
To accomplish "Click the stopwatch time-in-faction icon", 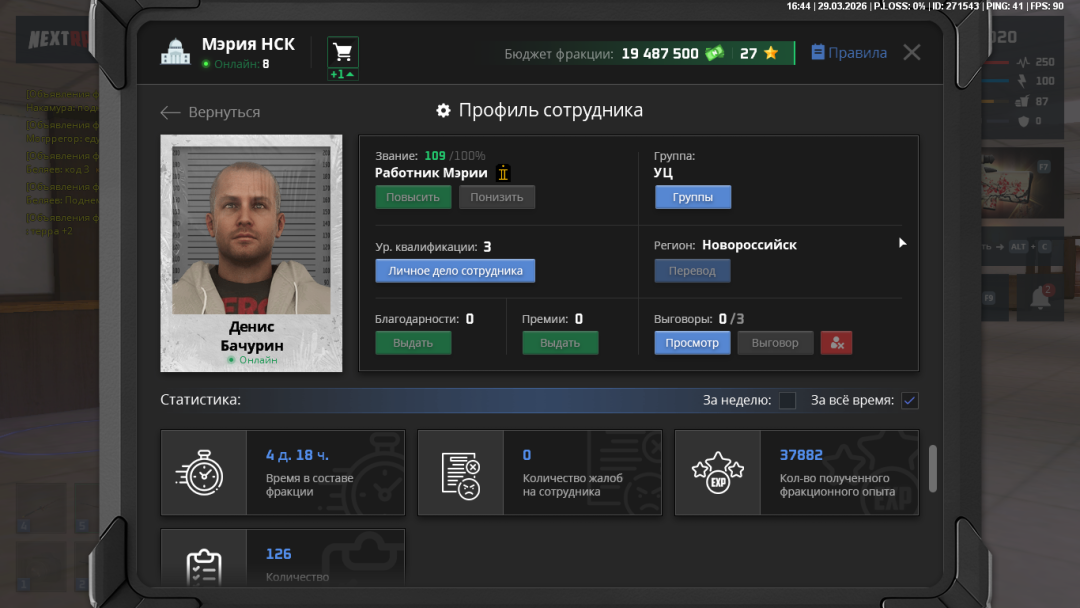I will pyautogui.click(x=204, y=473).
